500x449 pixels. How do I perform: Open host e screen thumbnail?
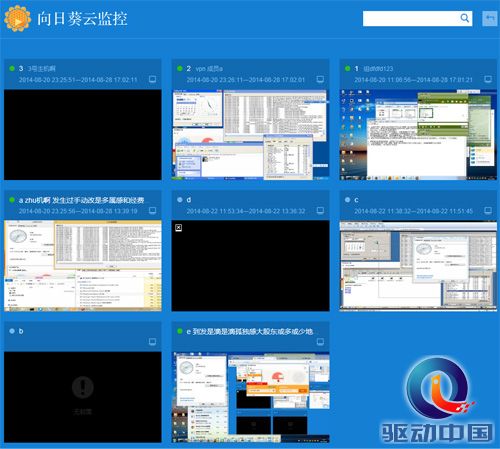pyautogui.click(x=250, y=397)
